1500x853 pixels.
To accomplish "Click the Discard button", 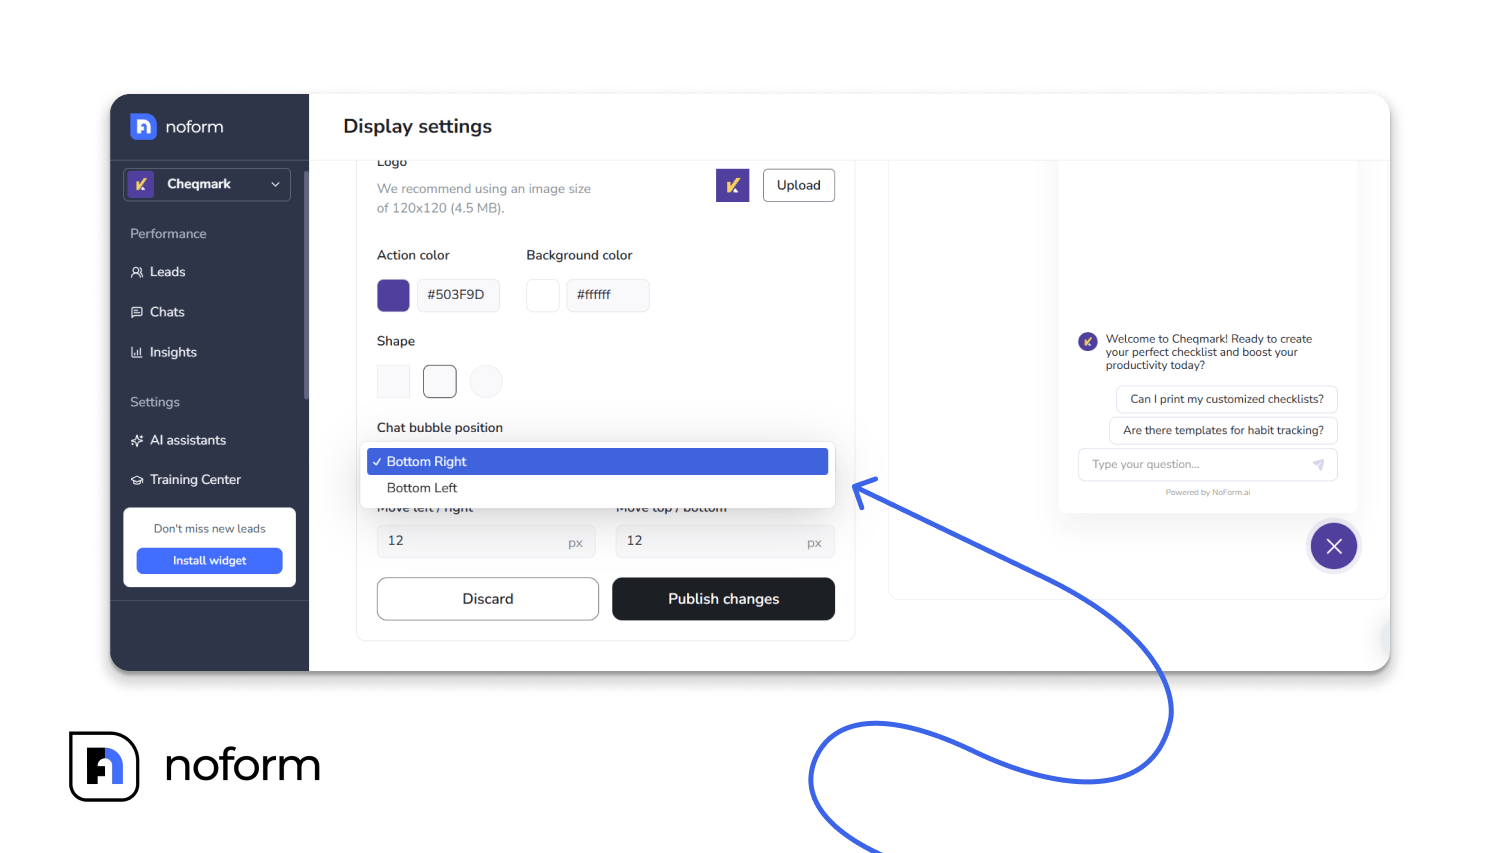I will [488, 599].
